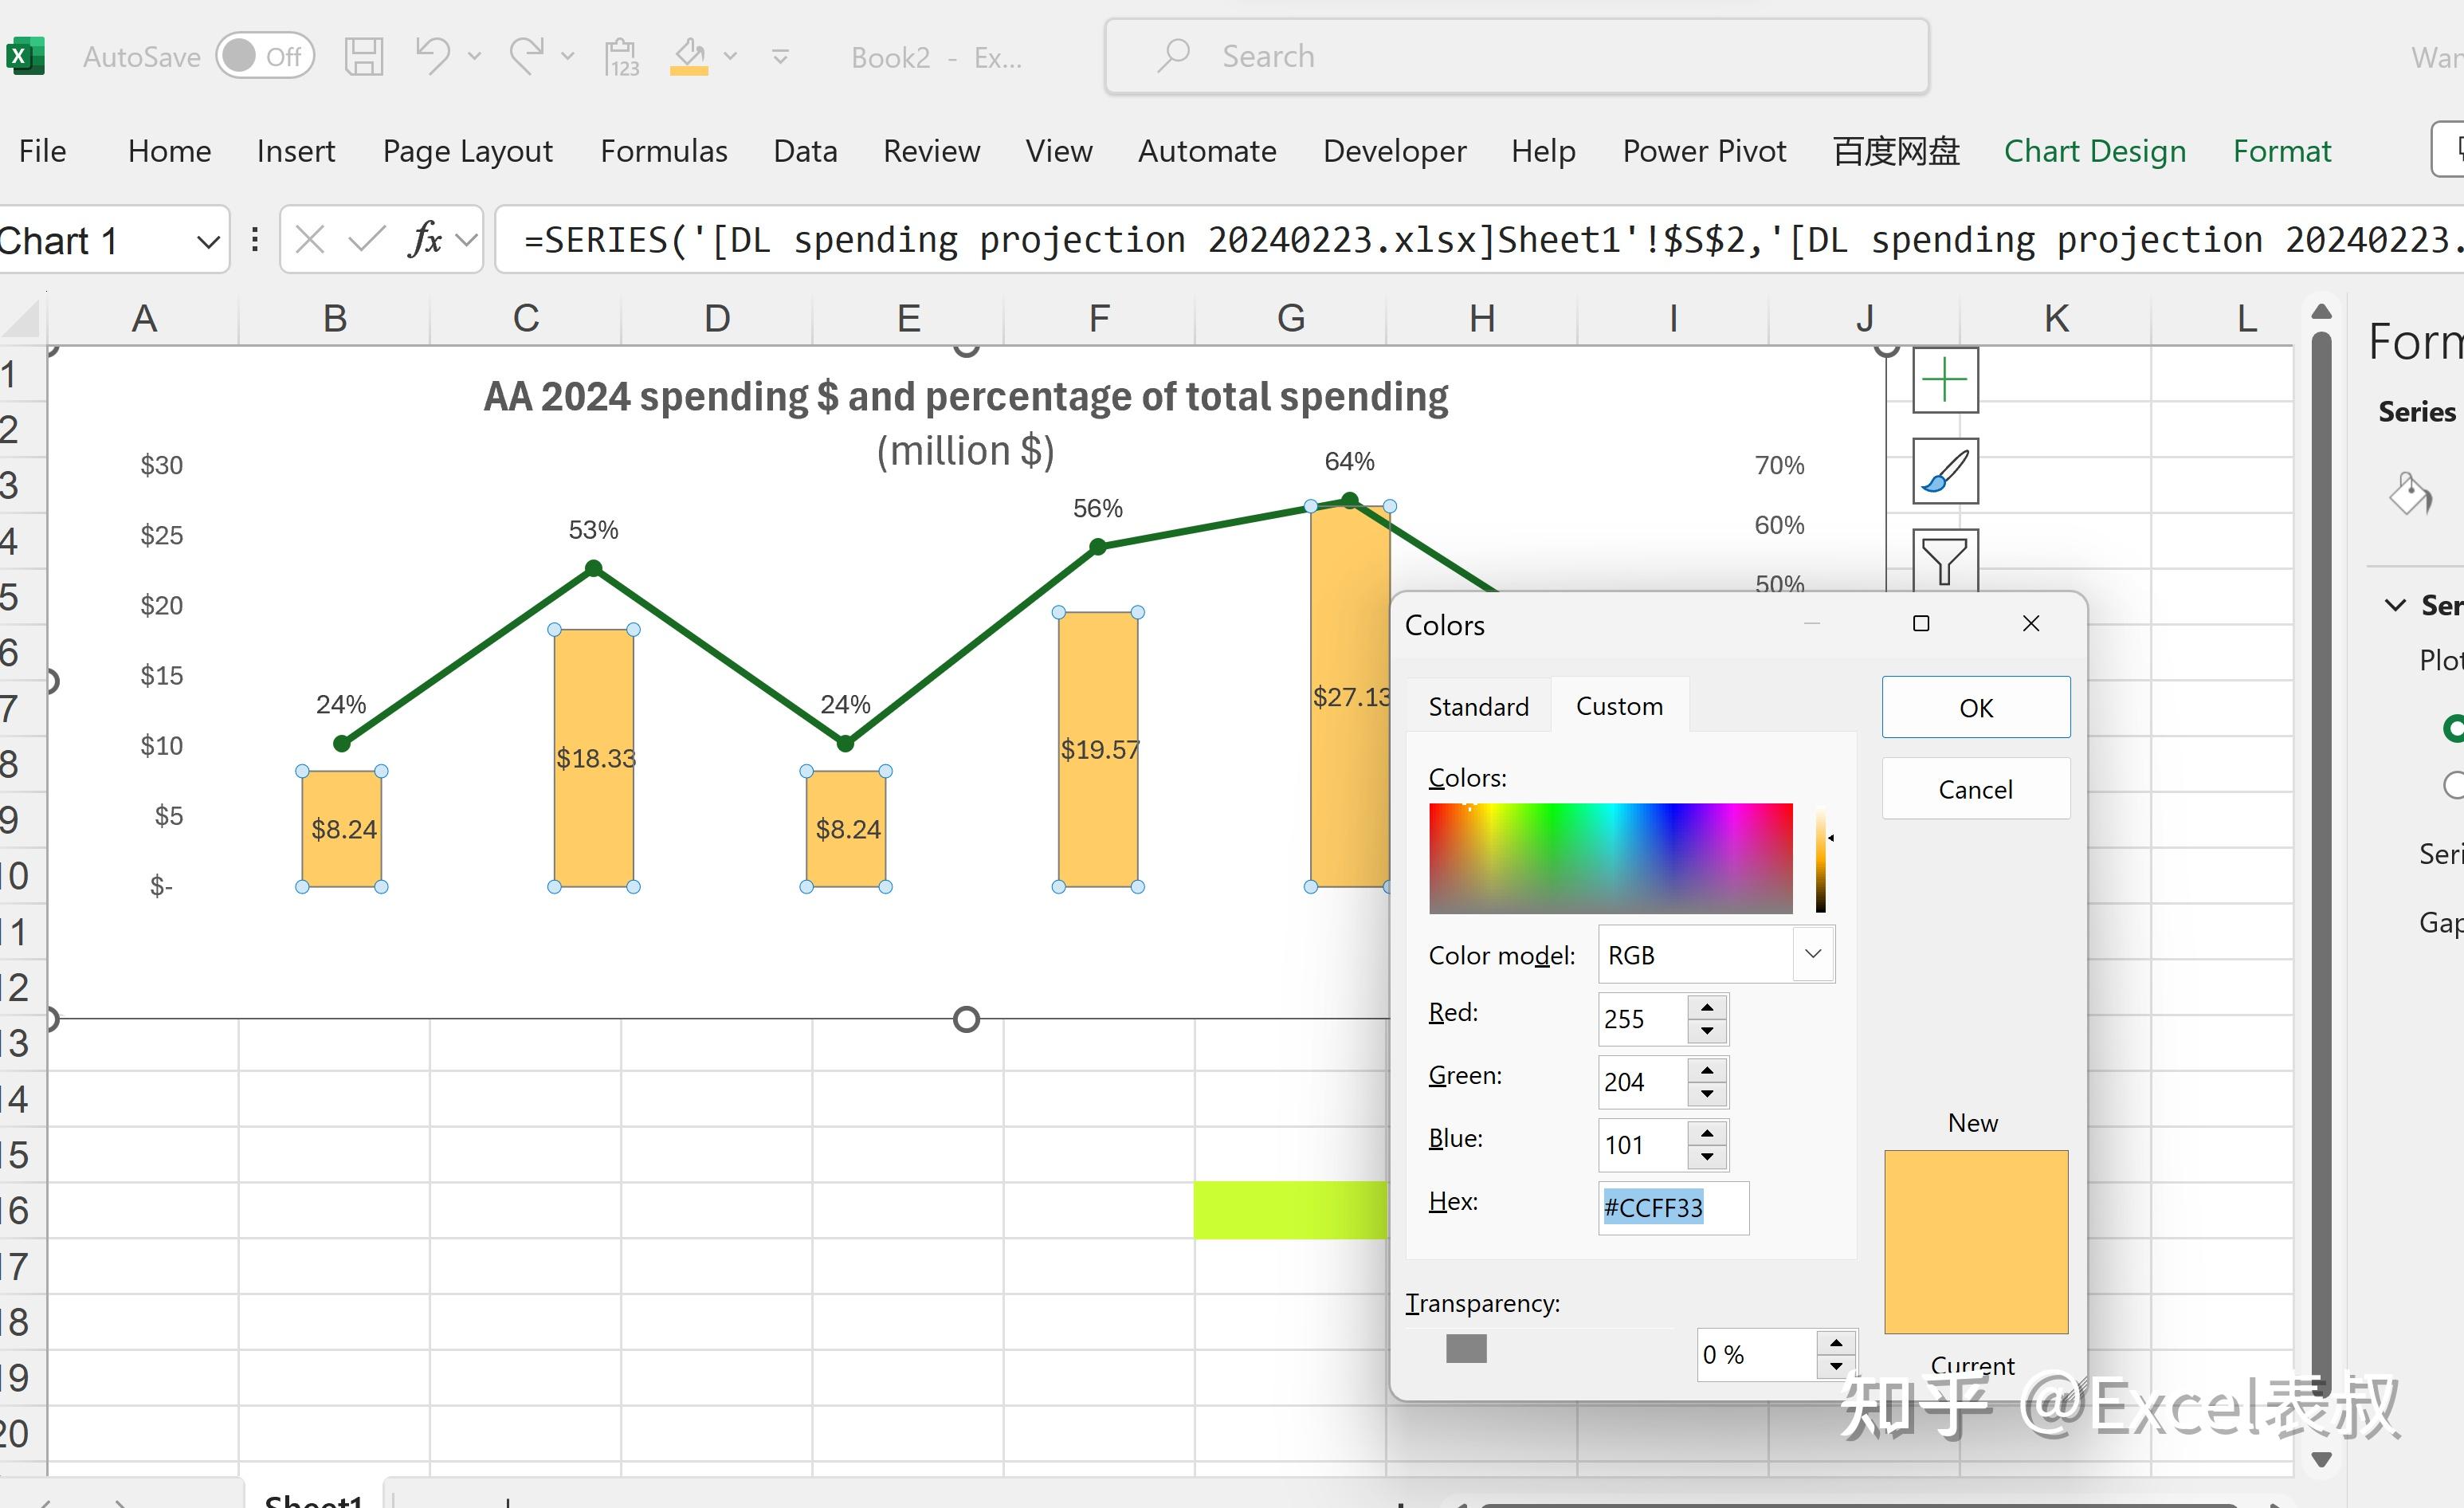Decrease the Green value with down arrow
2464x1508 pixels.
[1707, 1094]
